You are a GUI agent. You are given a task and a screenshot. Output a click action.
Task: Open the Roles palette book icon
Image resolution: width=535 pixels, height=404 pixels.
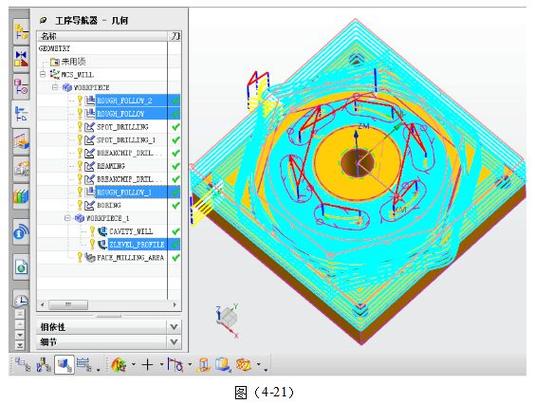21,196
